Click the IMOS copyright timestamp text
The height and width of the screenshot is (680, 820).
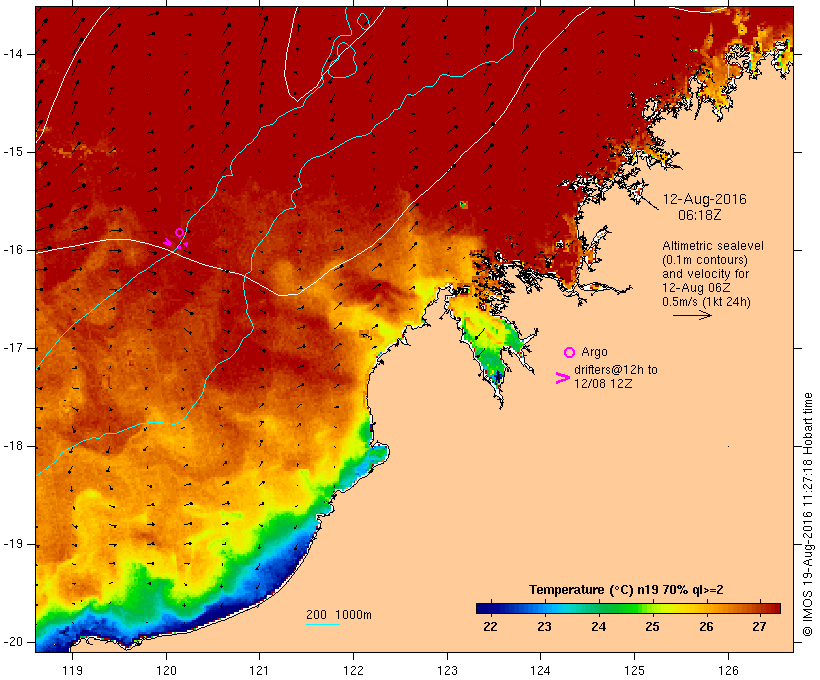click(808, 514)
